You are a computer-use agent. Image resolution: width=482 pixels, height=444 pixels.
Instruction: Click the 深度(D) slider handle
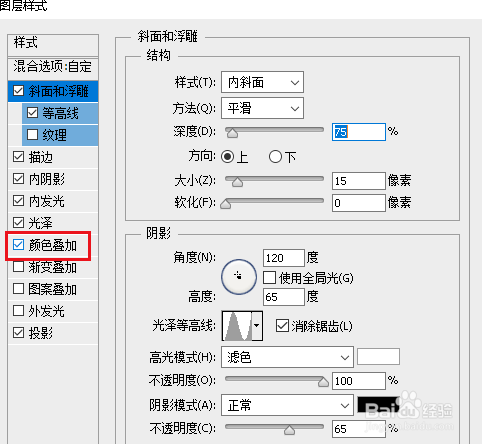point(232,133)
